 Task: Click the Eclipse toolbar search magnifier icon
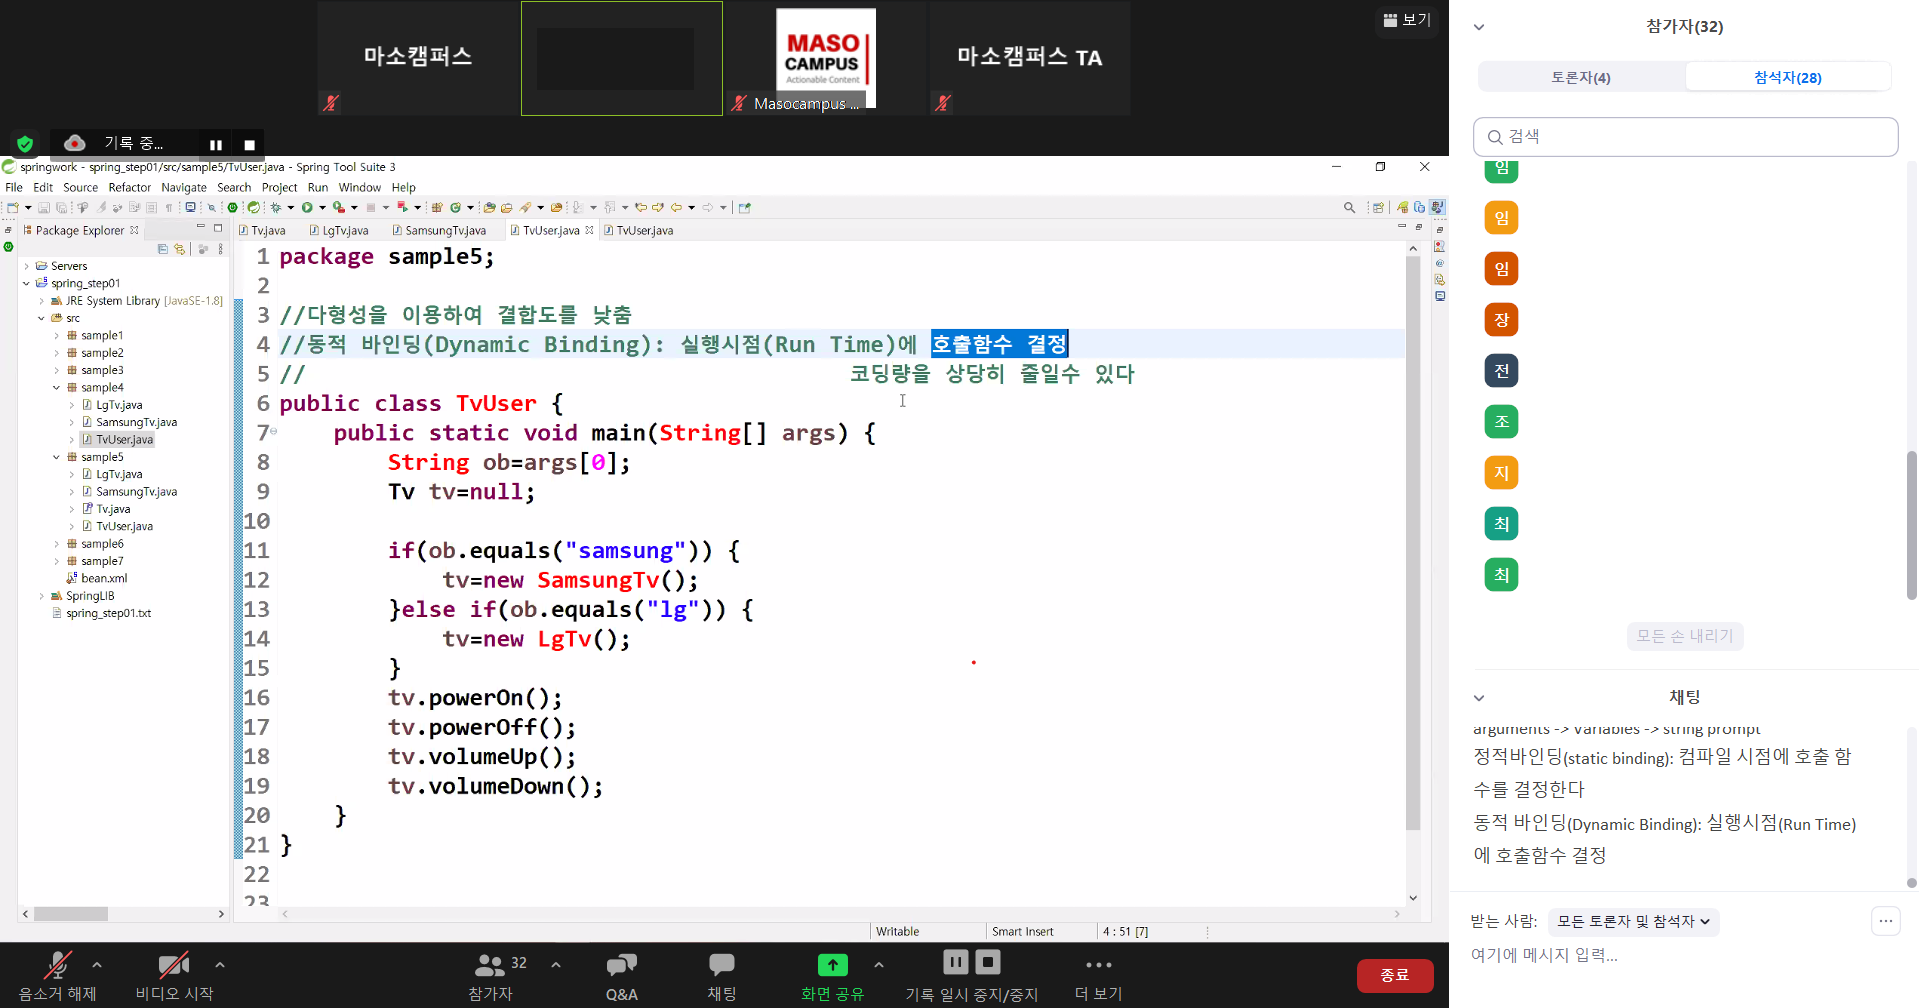point(1349,208)
